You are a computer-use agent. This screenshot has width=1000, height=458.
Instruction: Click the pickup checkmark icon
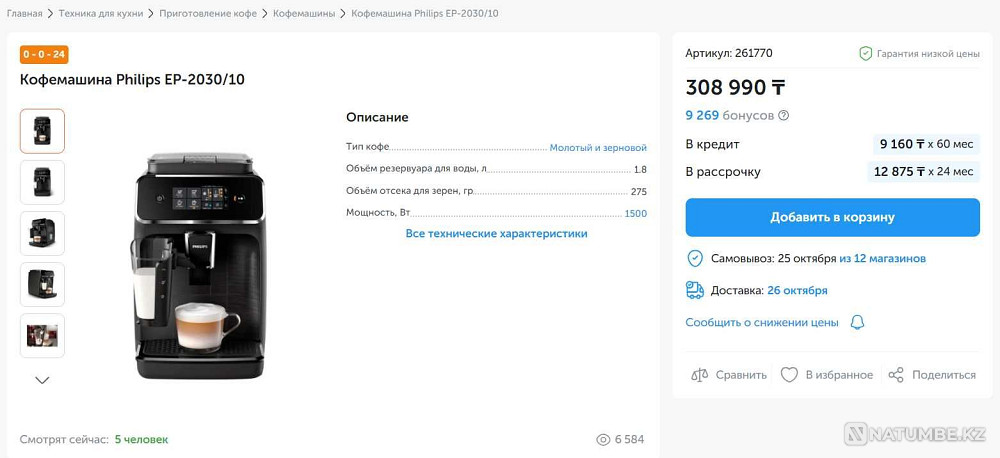695,258
